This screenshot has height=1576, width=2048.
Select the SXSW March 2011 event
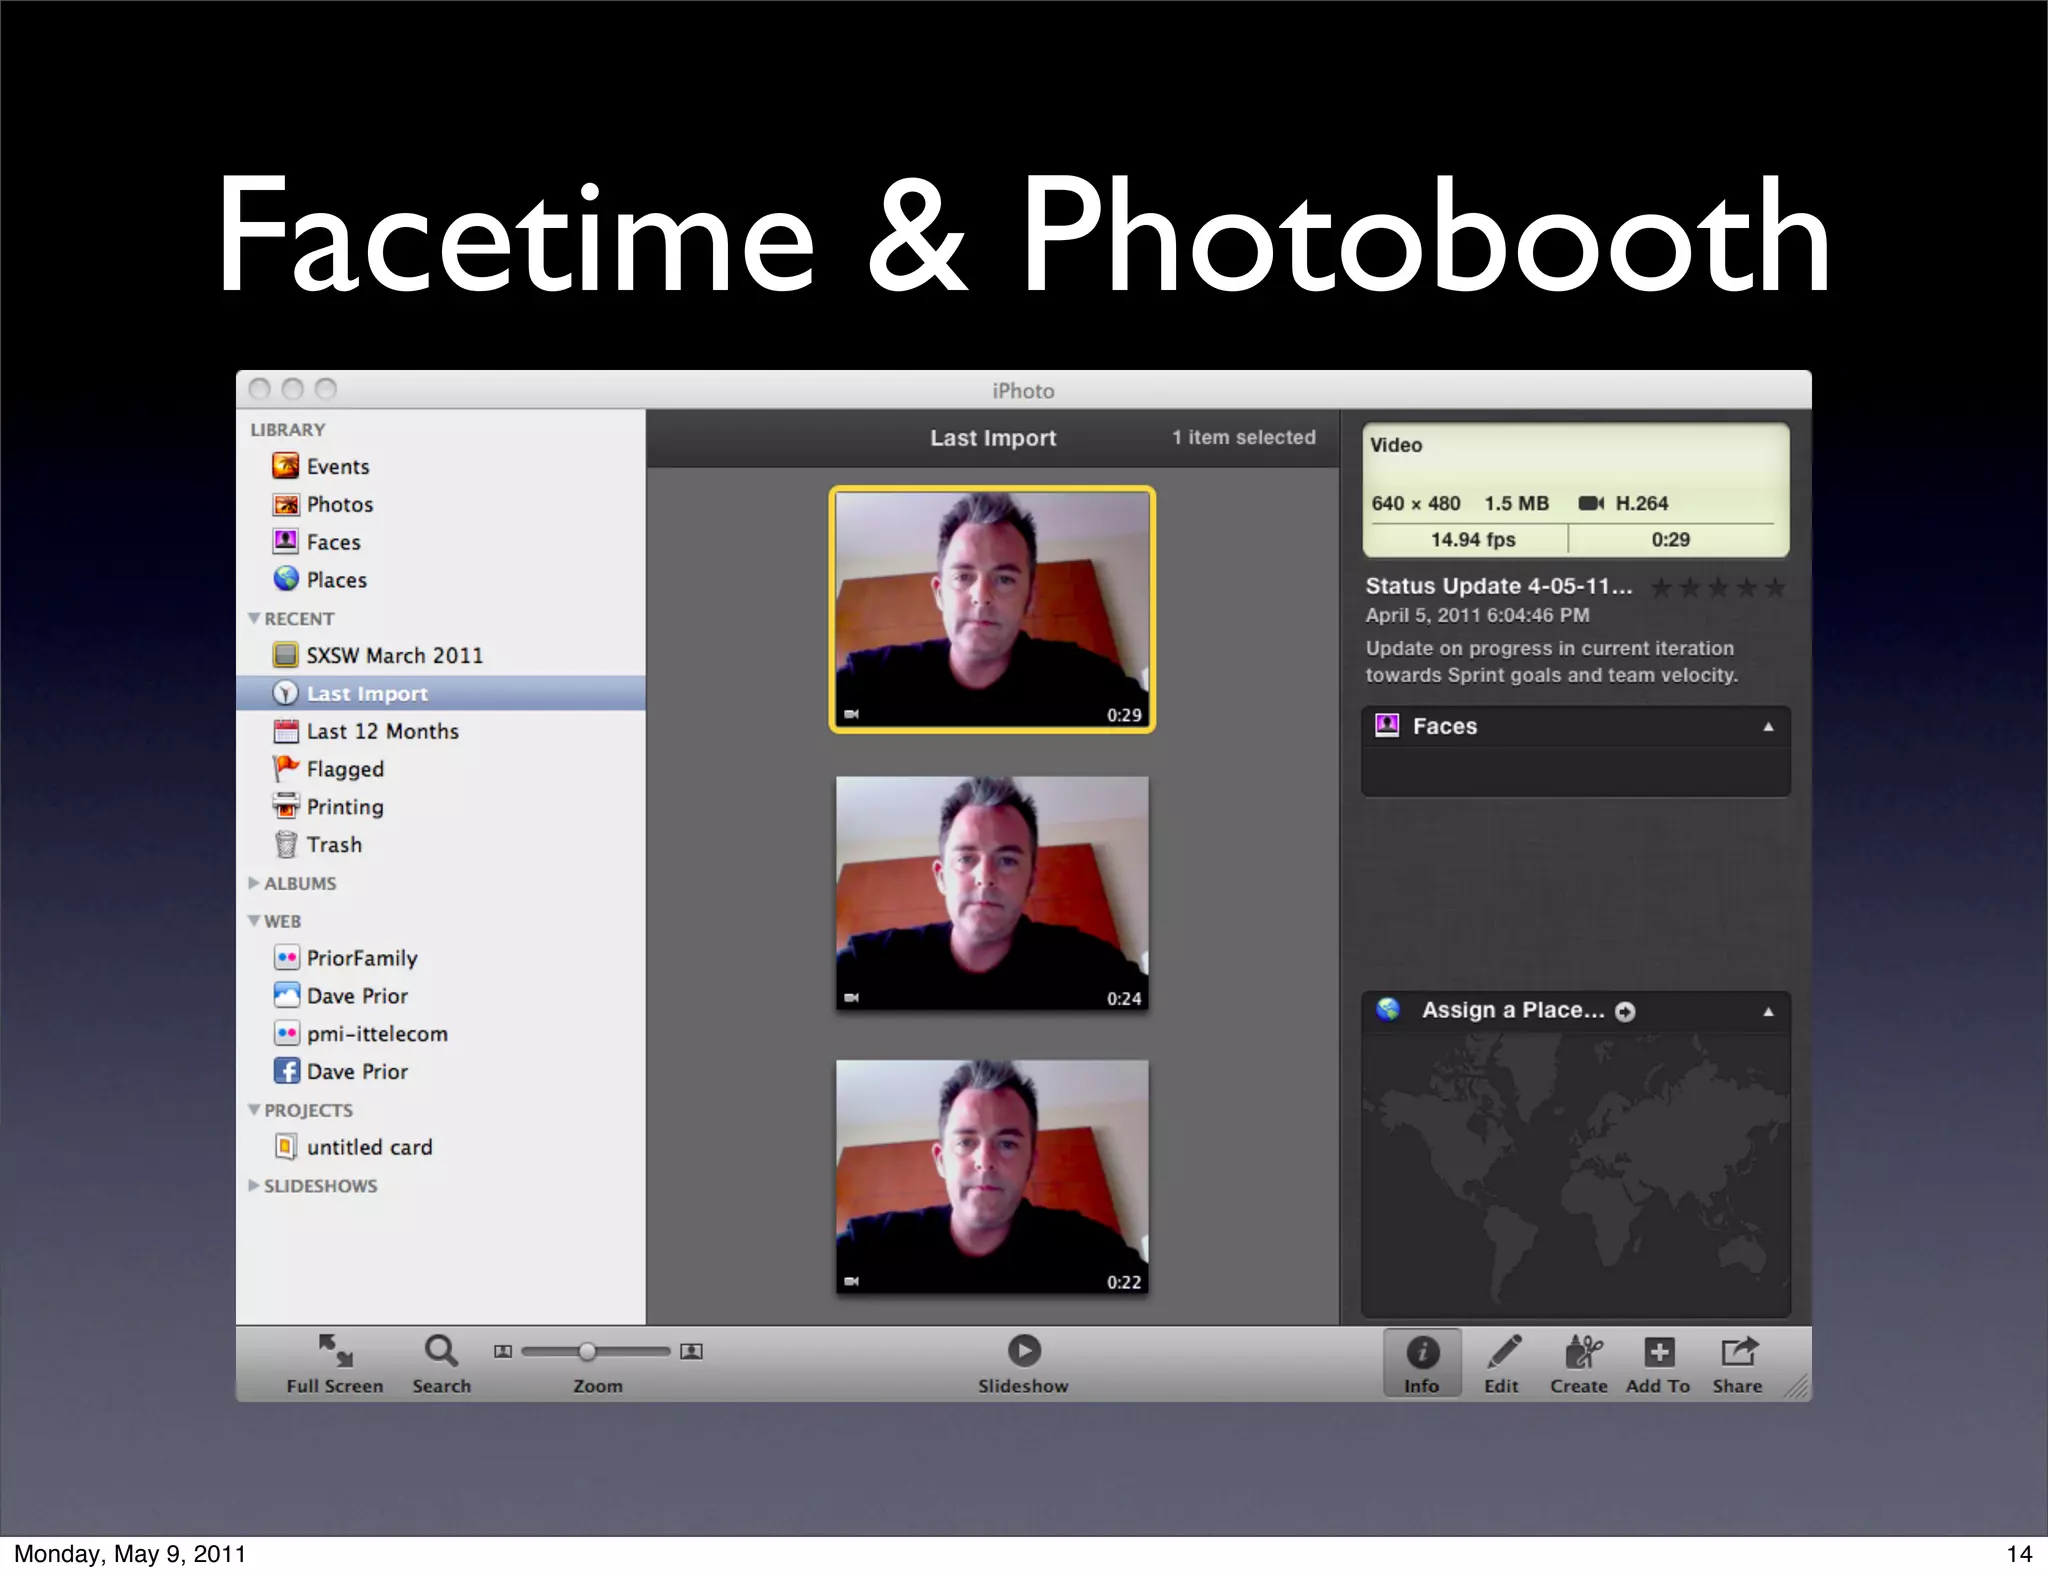tap(378, 655)
